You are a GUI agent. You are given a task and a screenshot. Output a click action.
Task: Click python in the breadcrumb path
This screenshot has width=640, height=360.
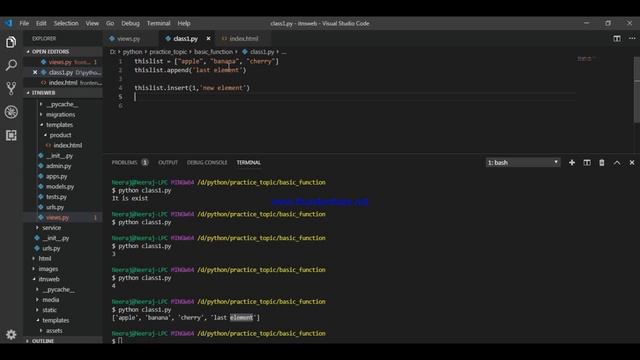(x=132, y=52)
